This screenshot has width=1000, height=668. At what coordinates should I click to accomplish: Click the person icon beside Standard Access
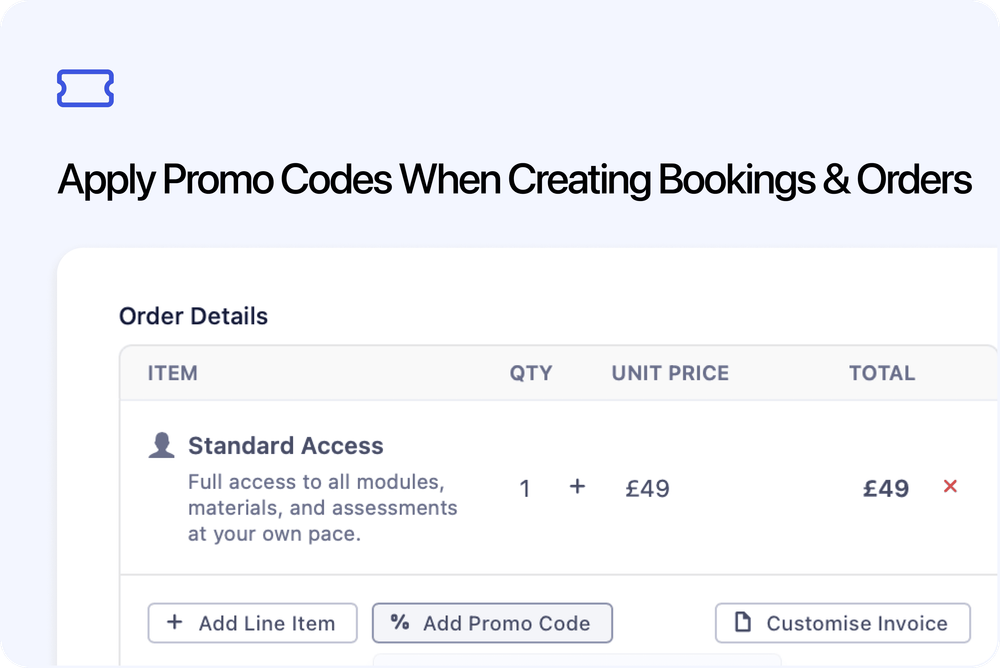pos(163,444)
